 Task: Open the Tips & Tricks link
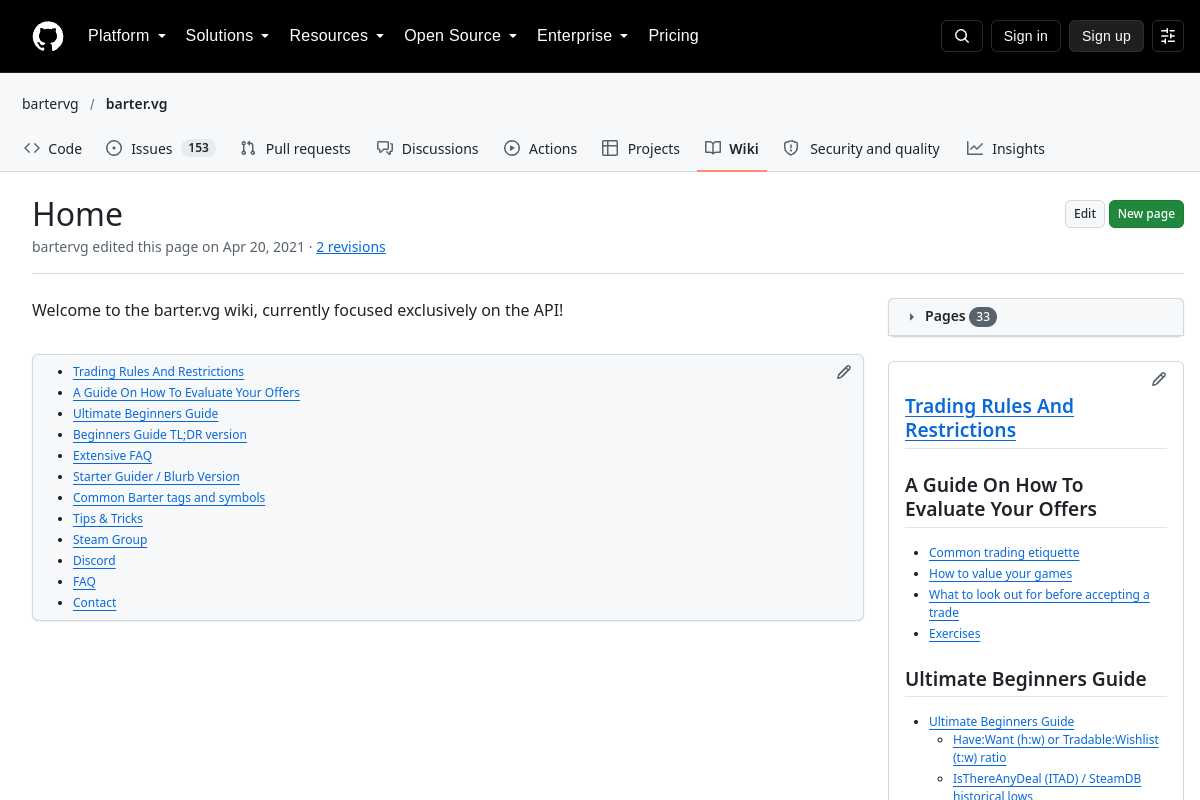point(108,519)
